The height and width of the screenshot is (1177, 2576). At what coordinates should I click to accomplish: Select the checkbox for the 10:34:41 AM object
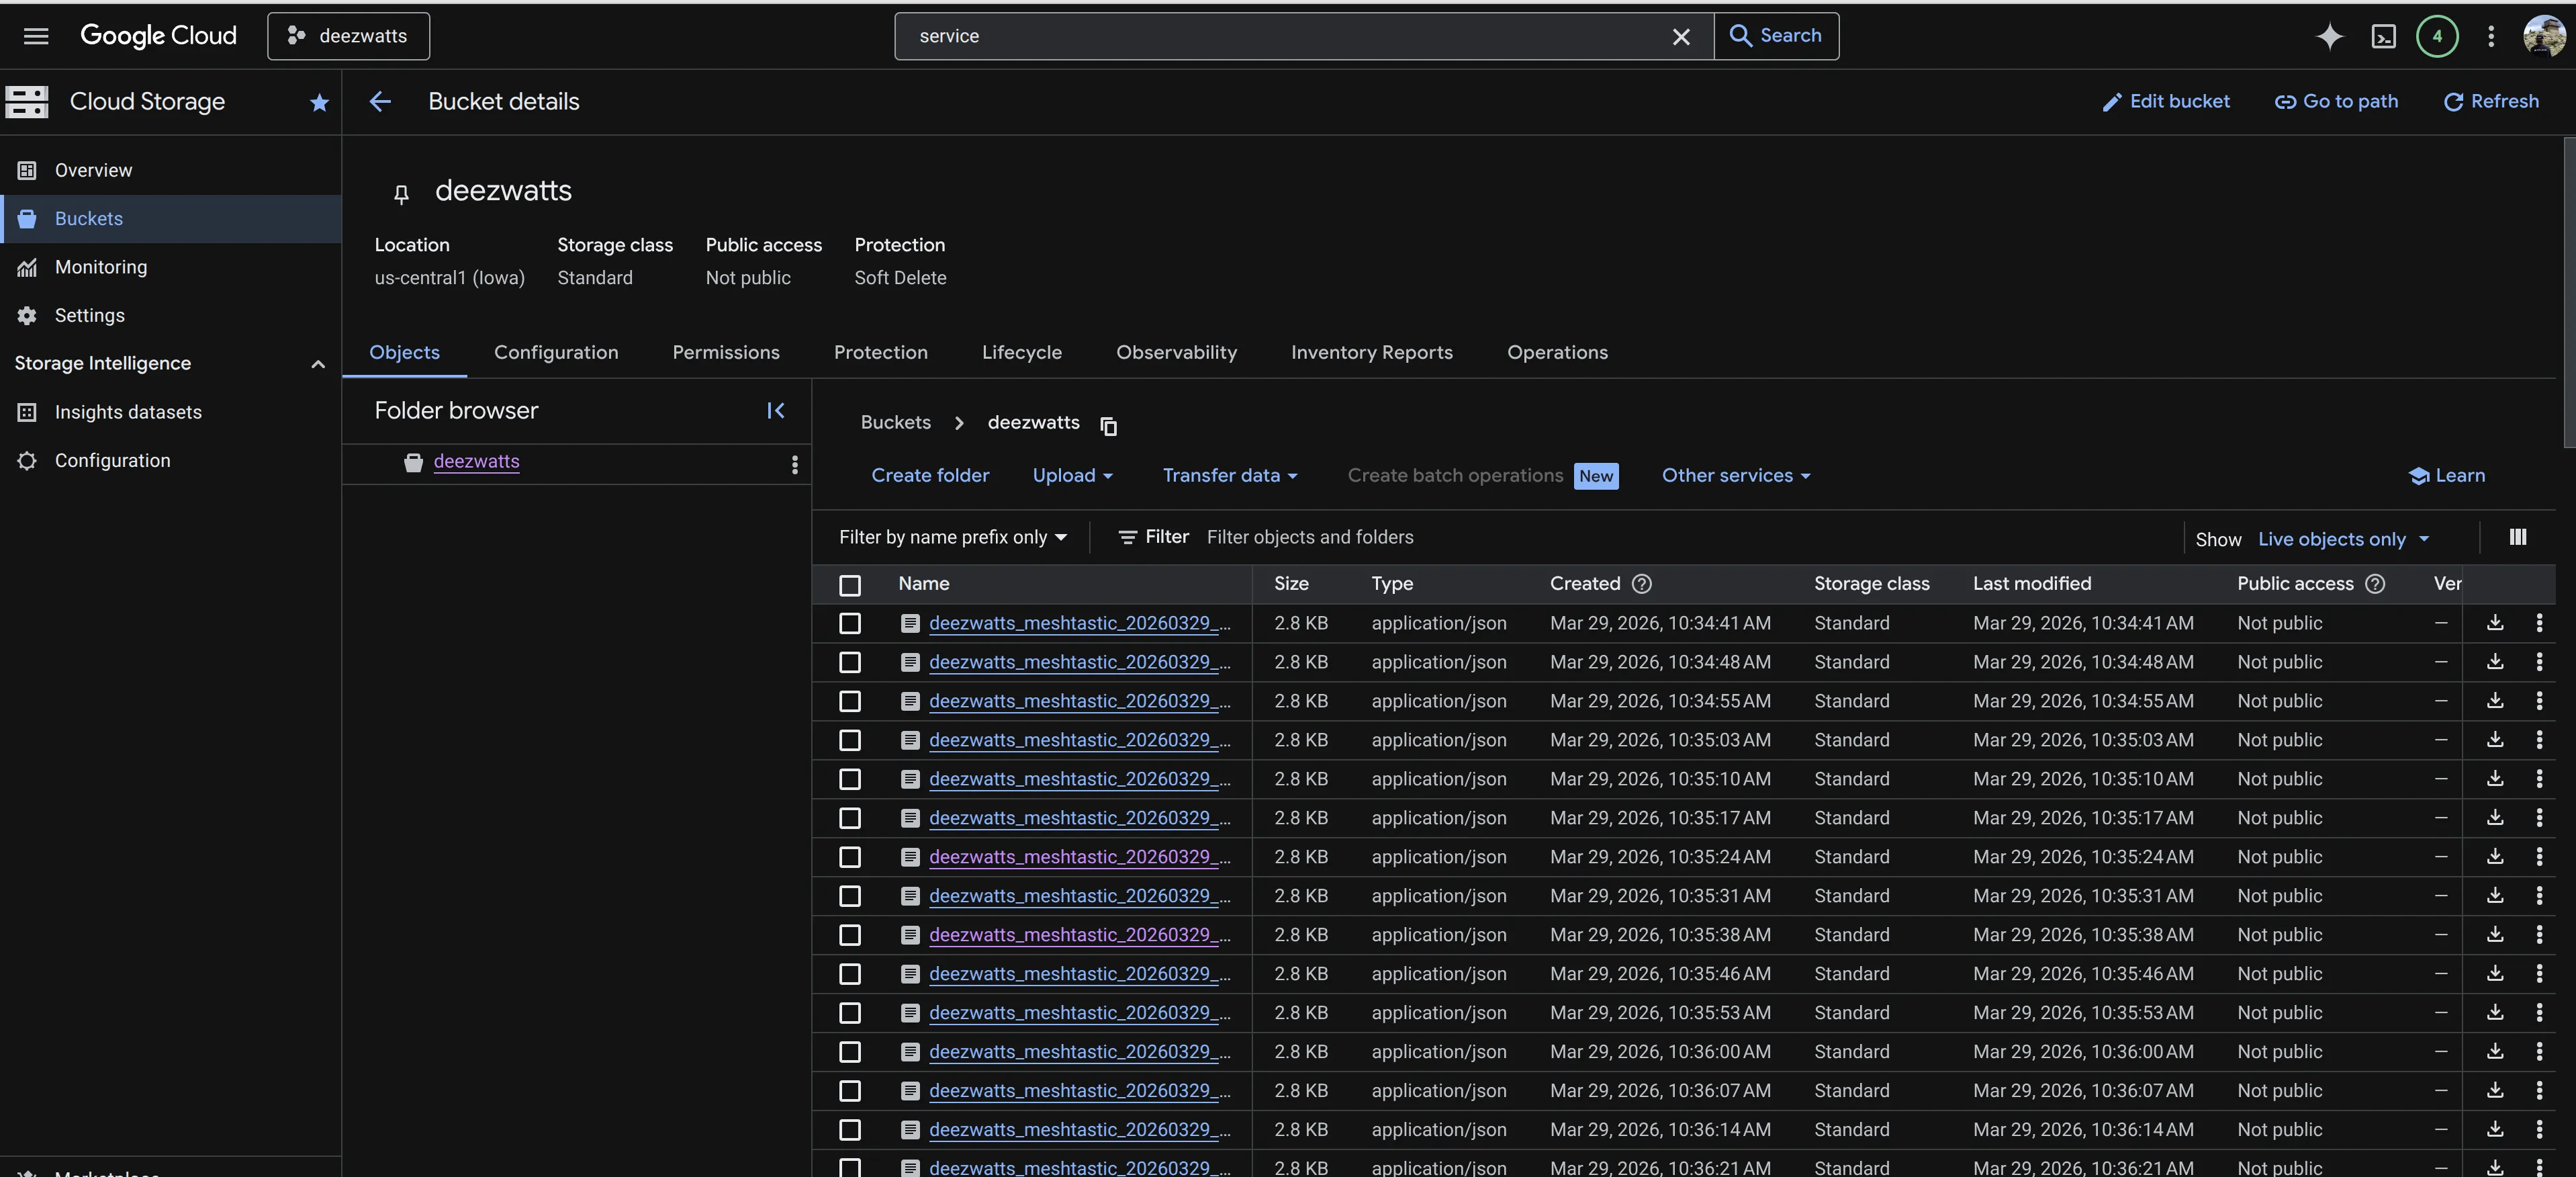[850, 624]
